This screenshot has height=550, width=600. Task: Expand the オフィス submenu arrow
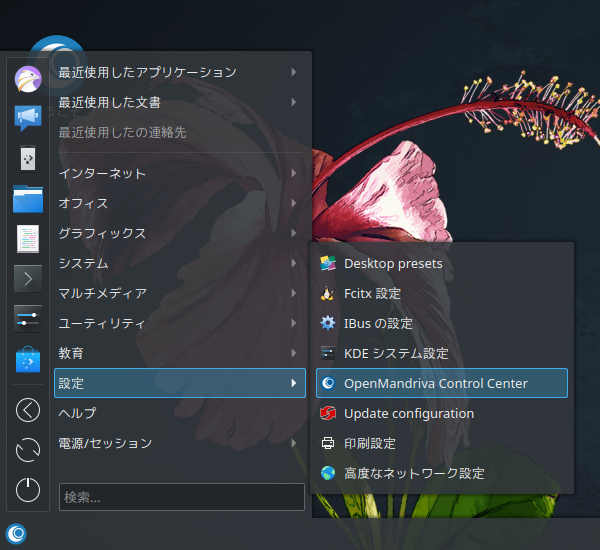point(293,203)
